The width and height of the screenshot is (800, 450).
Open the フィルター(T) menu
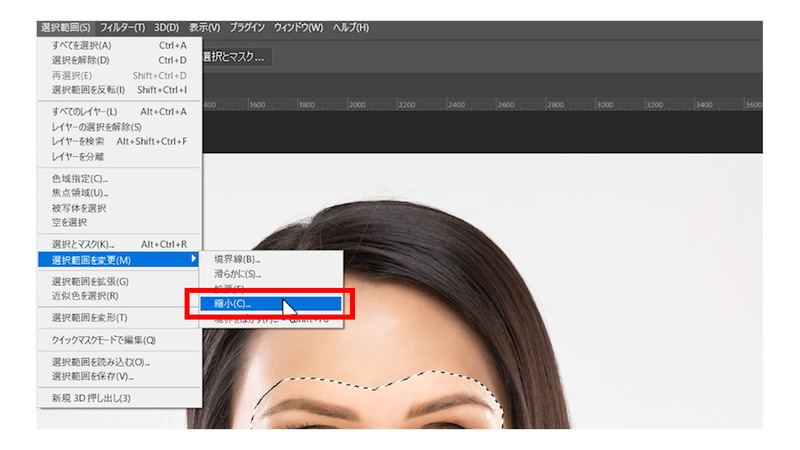point(122,28)
